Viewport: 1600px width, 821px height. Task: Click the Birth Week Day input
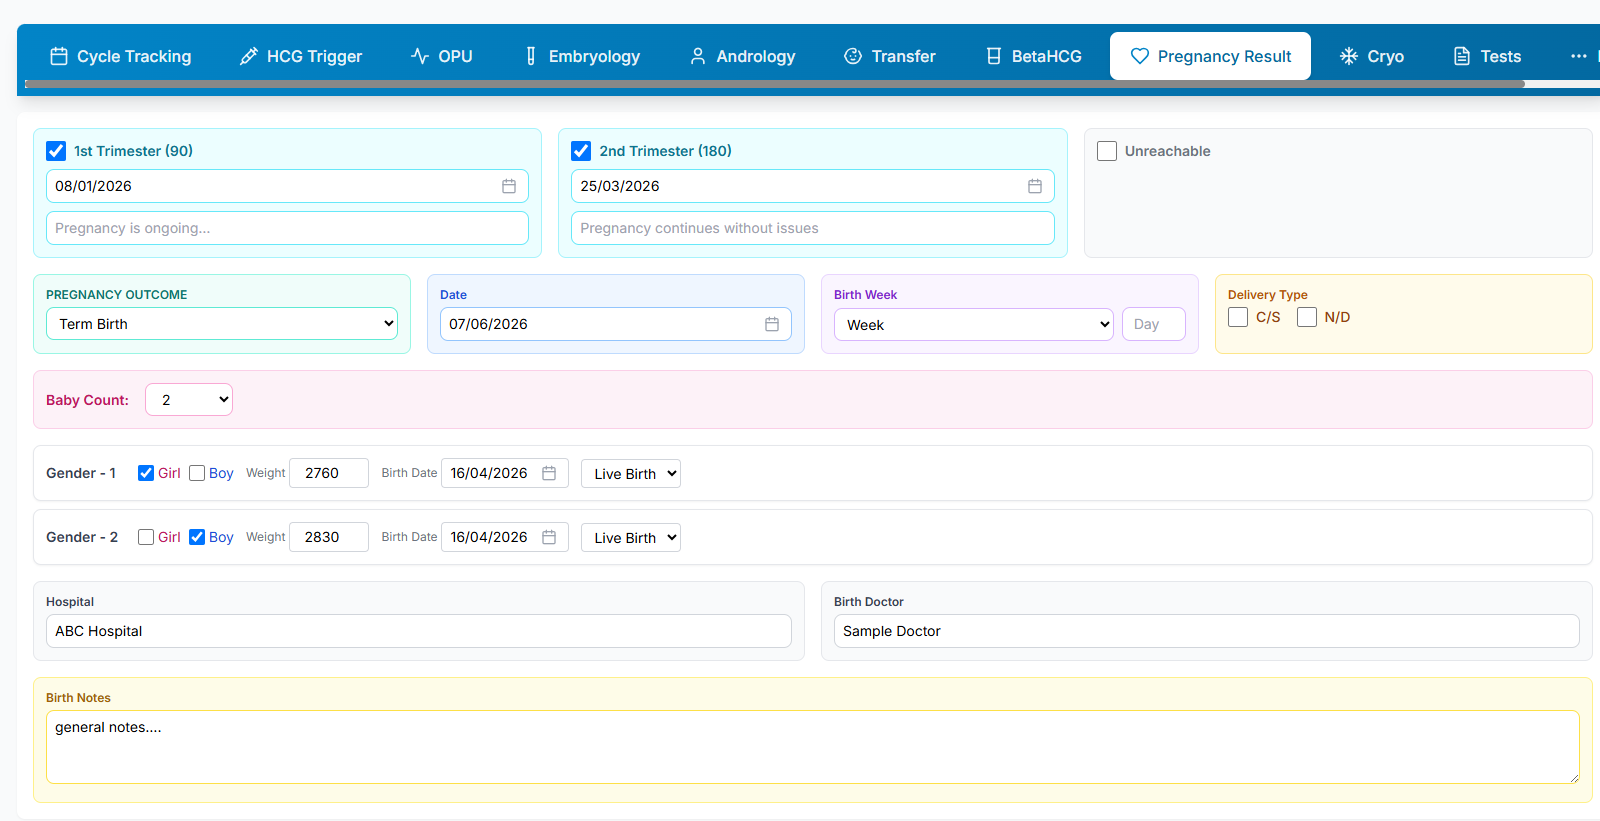pos(1154,324)
